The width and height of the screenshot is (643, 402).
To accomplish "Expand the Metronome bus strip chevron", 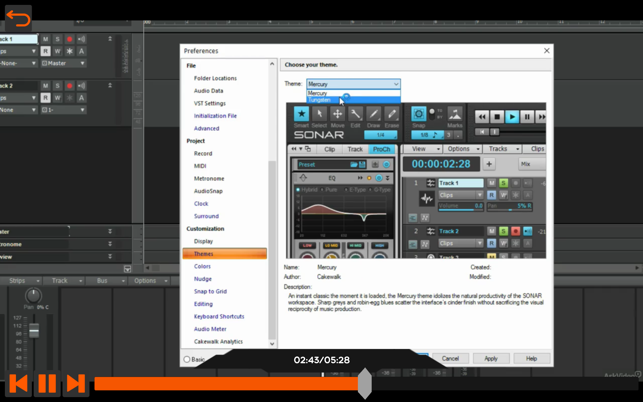I will click(110, 244).
